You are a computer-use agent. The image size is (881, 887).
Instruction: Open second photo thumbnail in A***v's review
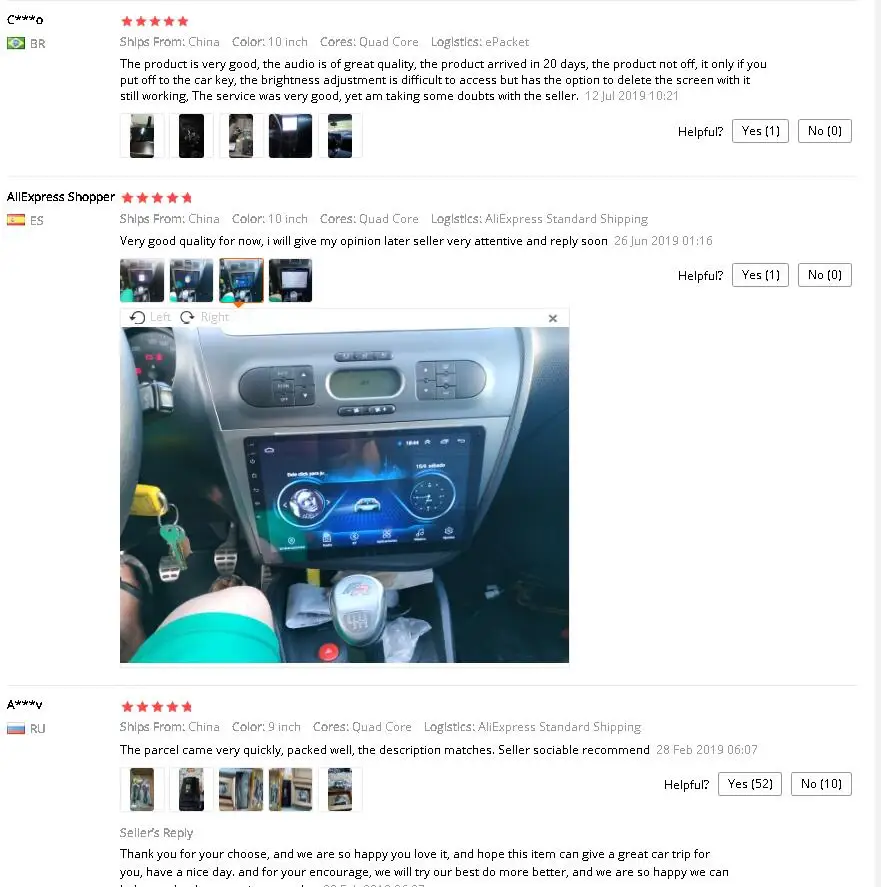coord(191,789)
